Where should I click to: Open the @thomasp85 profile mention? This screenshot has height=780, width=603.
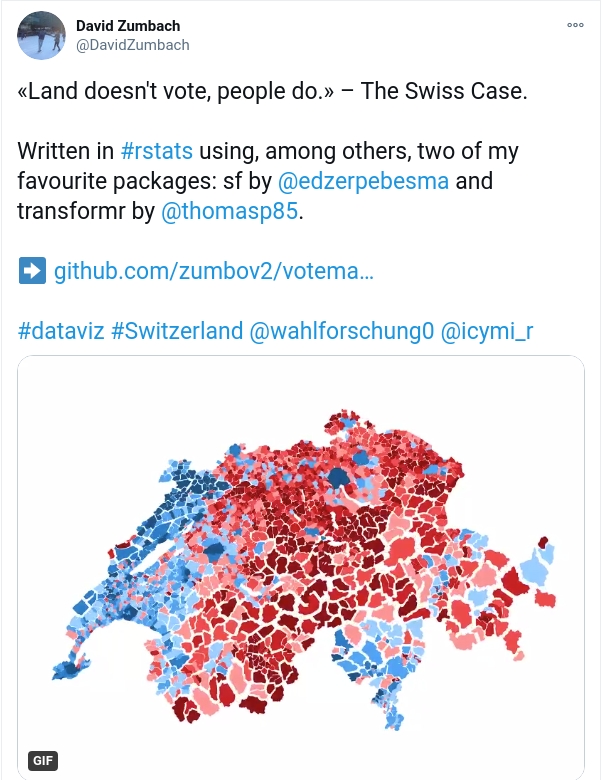[x=229, y=210]
